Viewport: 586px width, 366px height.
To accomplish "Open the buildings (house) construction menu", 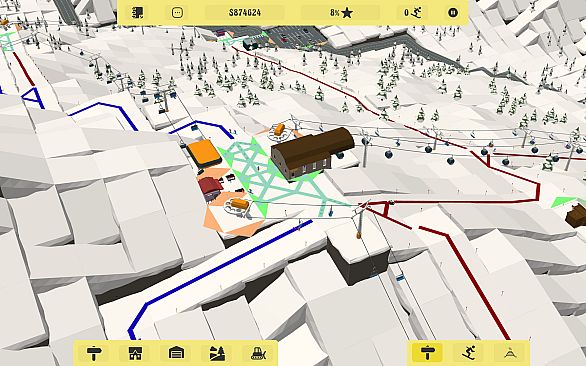I will (x=135, y=353).
